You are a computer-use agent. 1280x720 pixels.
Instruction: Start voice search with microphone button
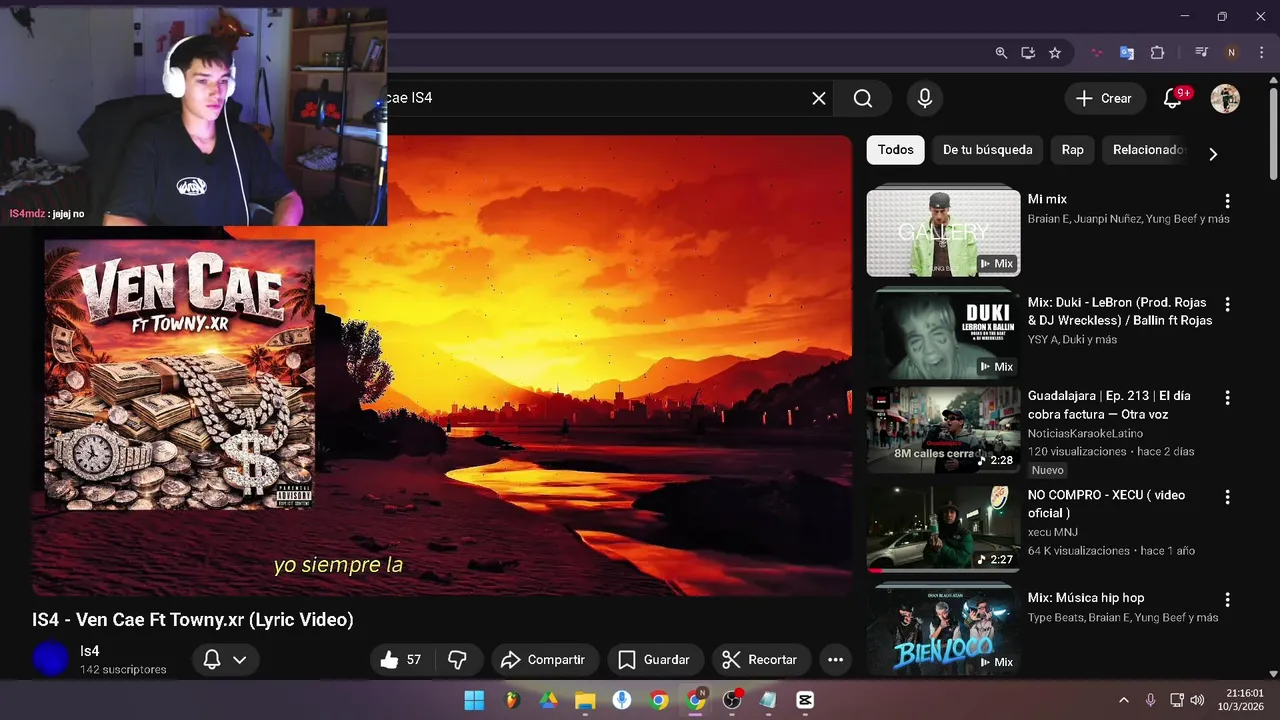click(925, 98)
